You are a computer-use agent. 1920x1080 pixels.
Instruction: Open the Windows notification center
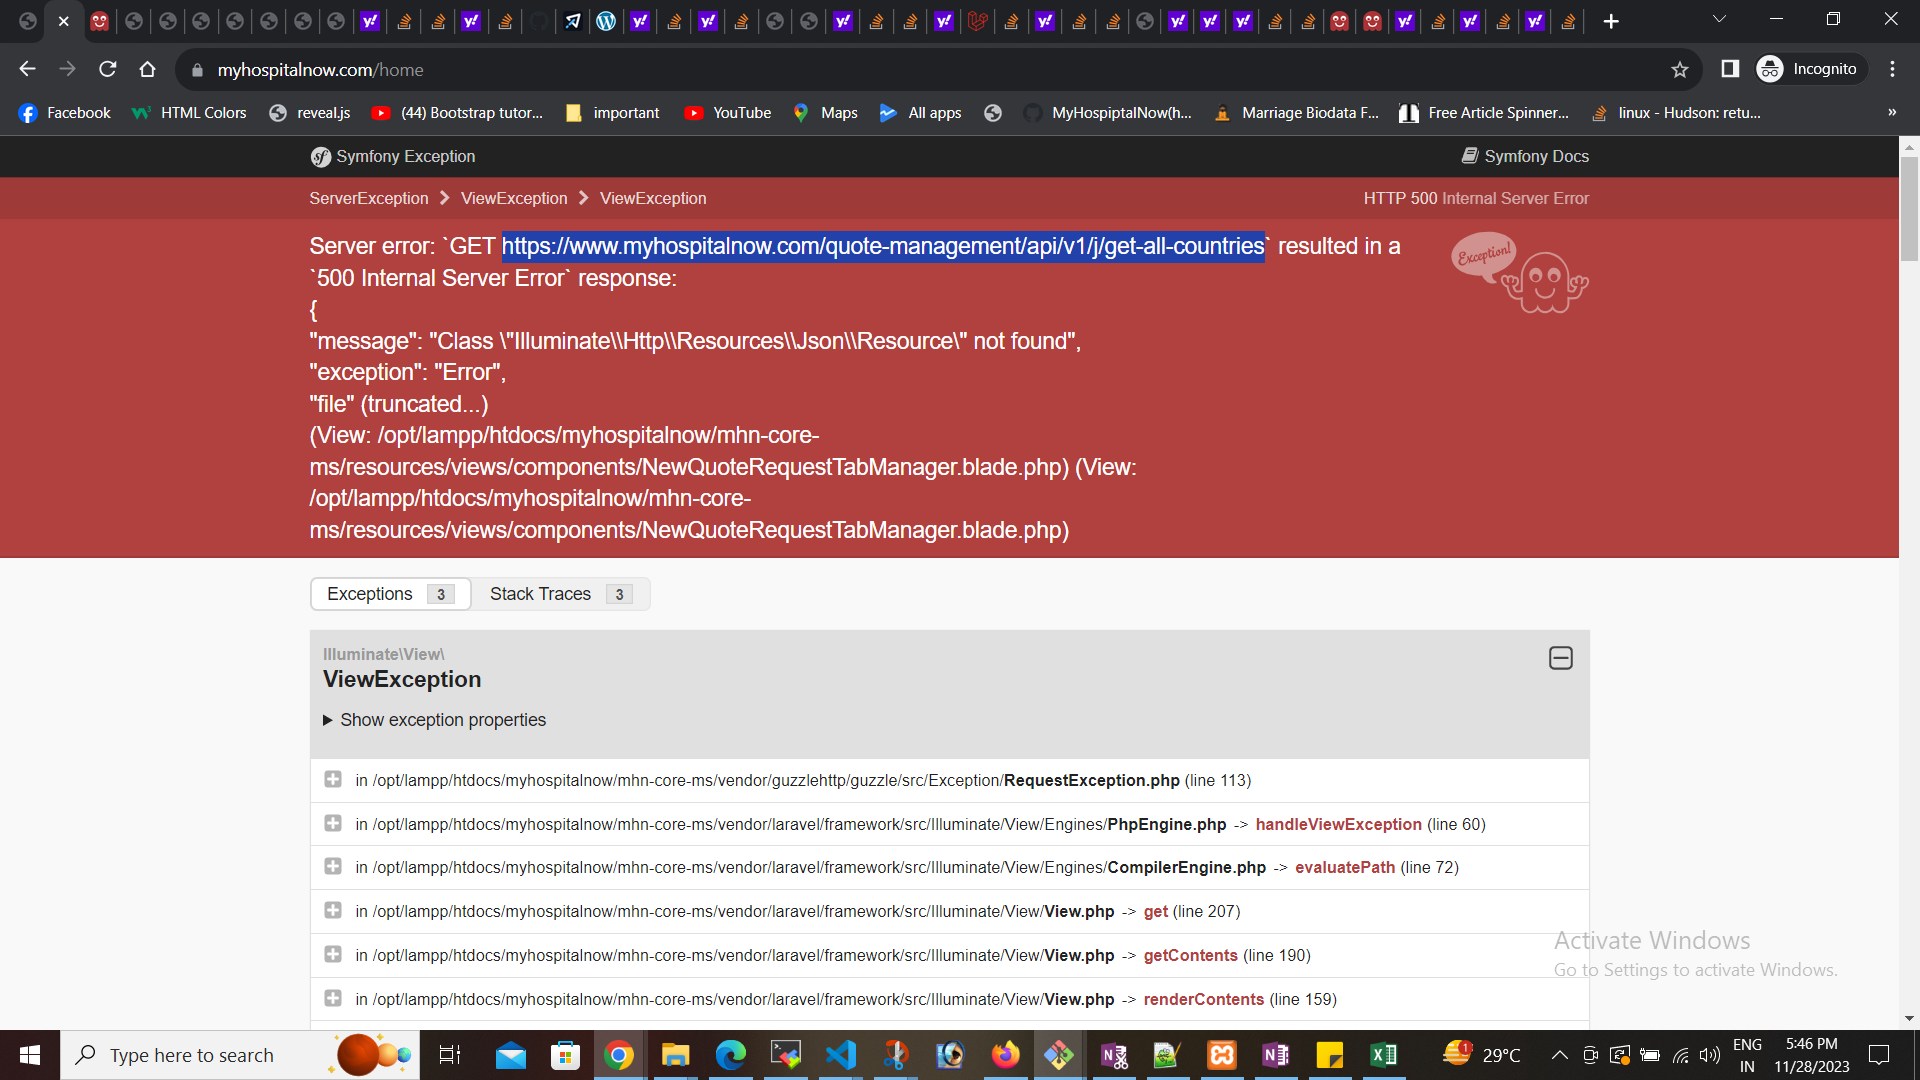1879,1055
